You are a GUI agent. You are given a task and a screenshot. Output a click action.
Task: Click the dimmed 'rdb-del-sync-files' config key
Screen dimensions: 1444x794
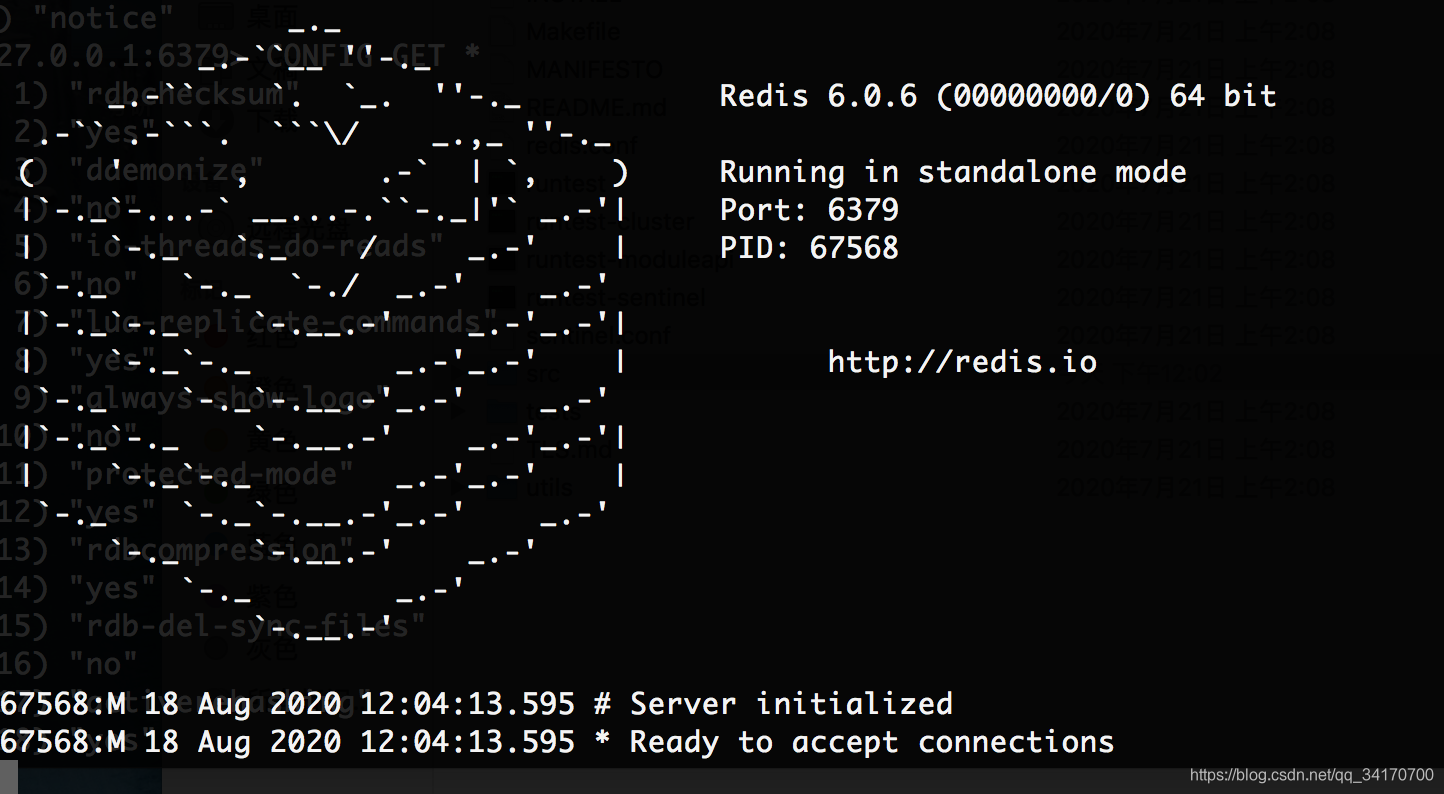pos(248,626)
